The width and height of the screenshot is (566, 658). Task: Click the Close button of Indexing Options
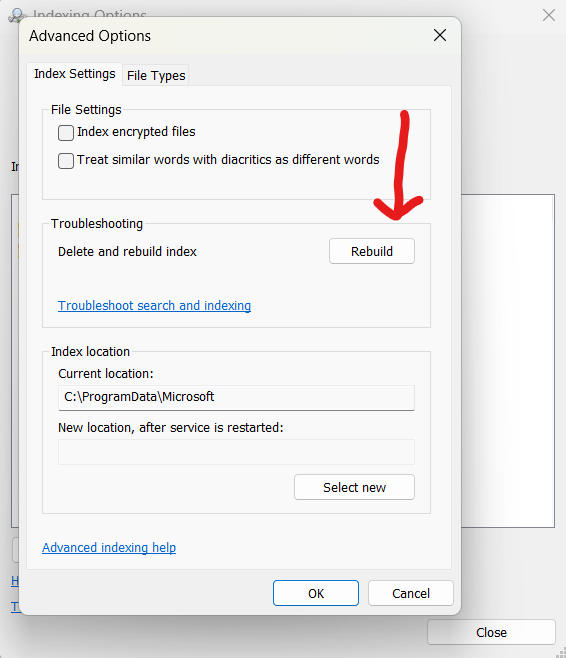491,632
